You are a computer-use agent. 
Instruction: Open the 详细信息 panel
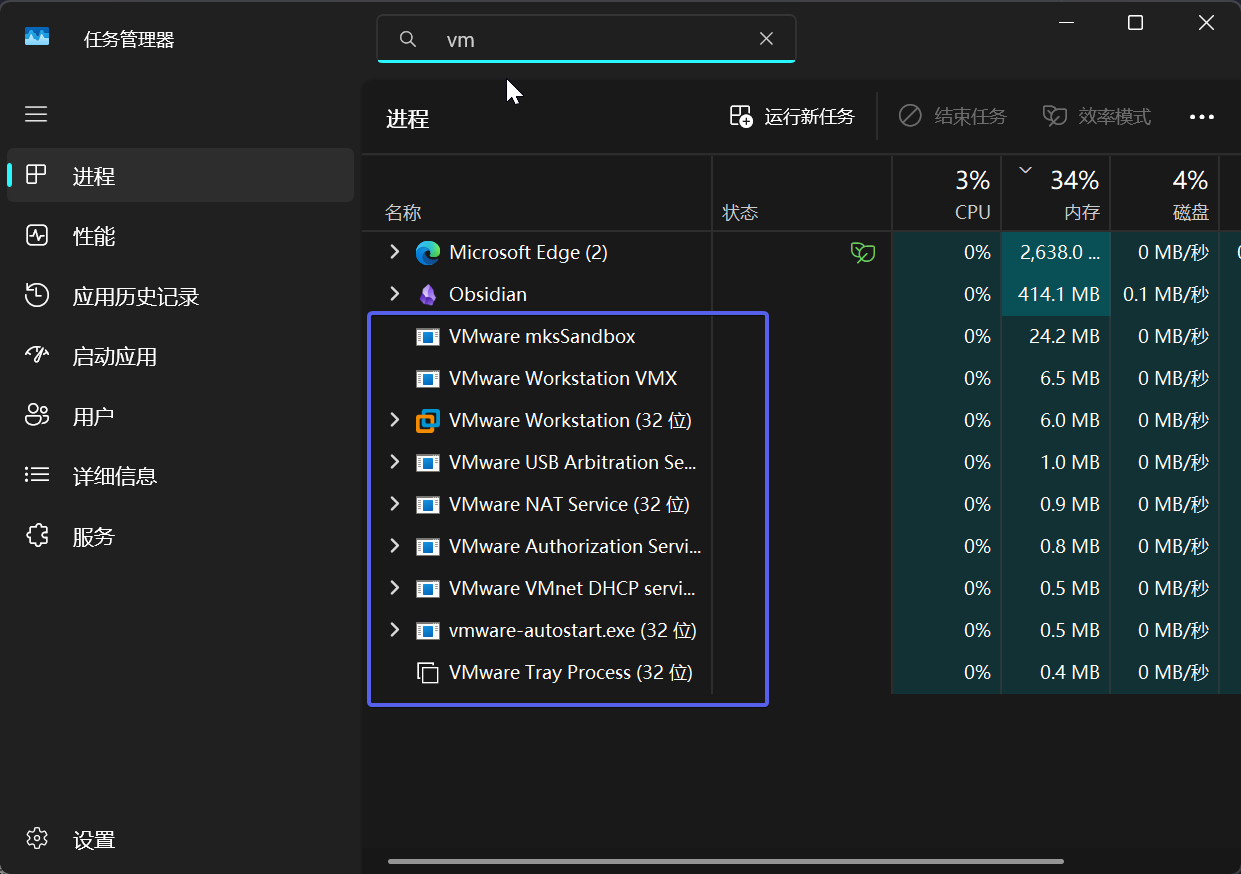point(116,476)
